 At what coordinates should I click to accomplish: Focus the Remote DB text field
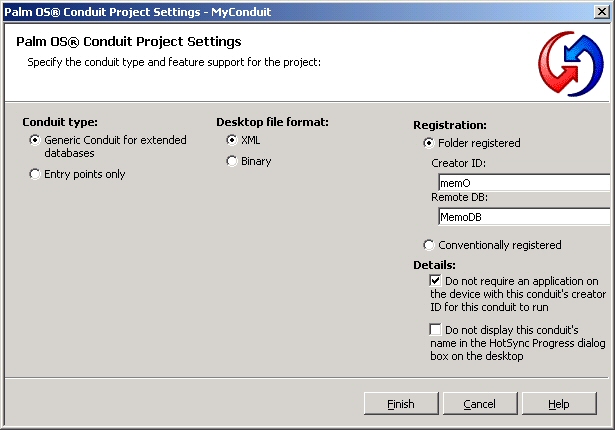pyautogui.click(x=524, y=217)
